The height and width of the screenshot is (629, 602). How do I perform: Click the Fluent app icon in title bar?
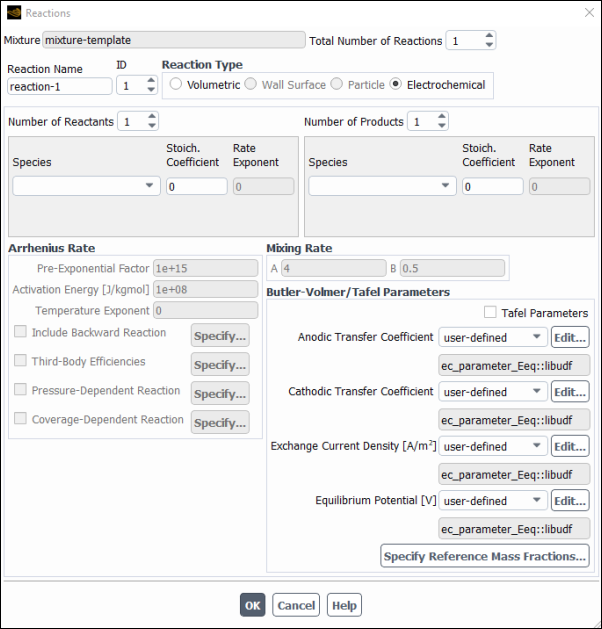14,13
